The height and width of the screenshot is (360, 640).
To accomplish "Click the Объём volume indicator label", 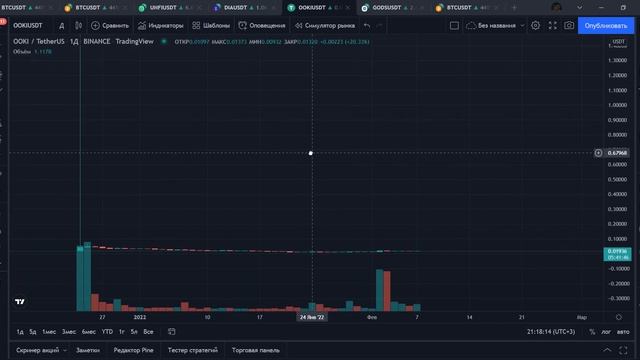I will 22,52.
